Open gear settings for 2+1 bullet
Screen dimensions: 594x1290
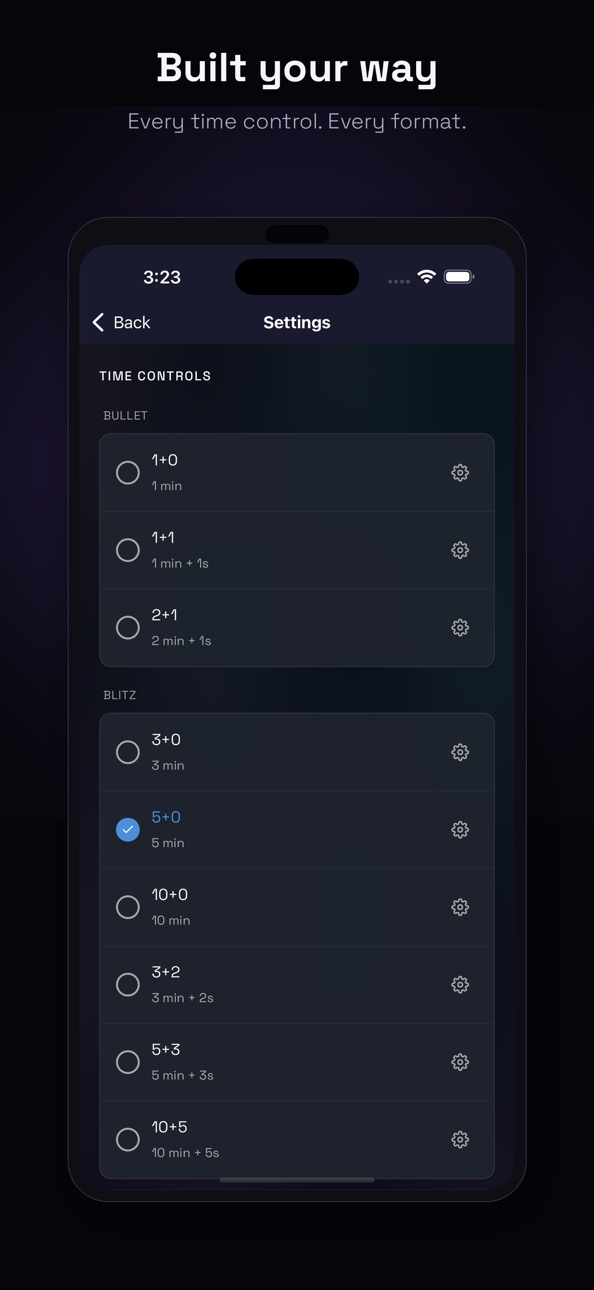click(460, 628)
